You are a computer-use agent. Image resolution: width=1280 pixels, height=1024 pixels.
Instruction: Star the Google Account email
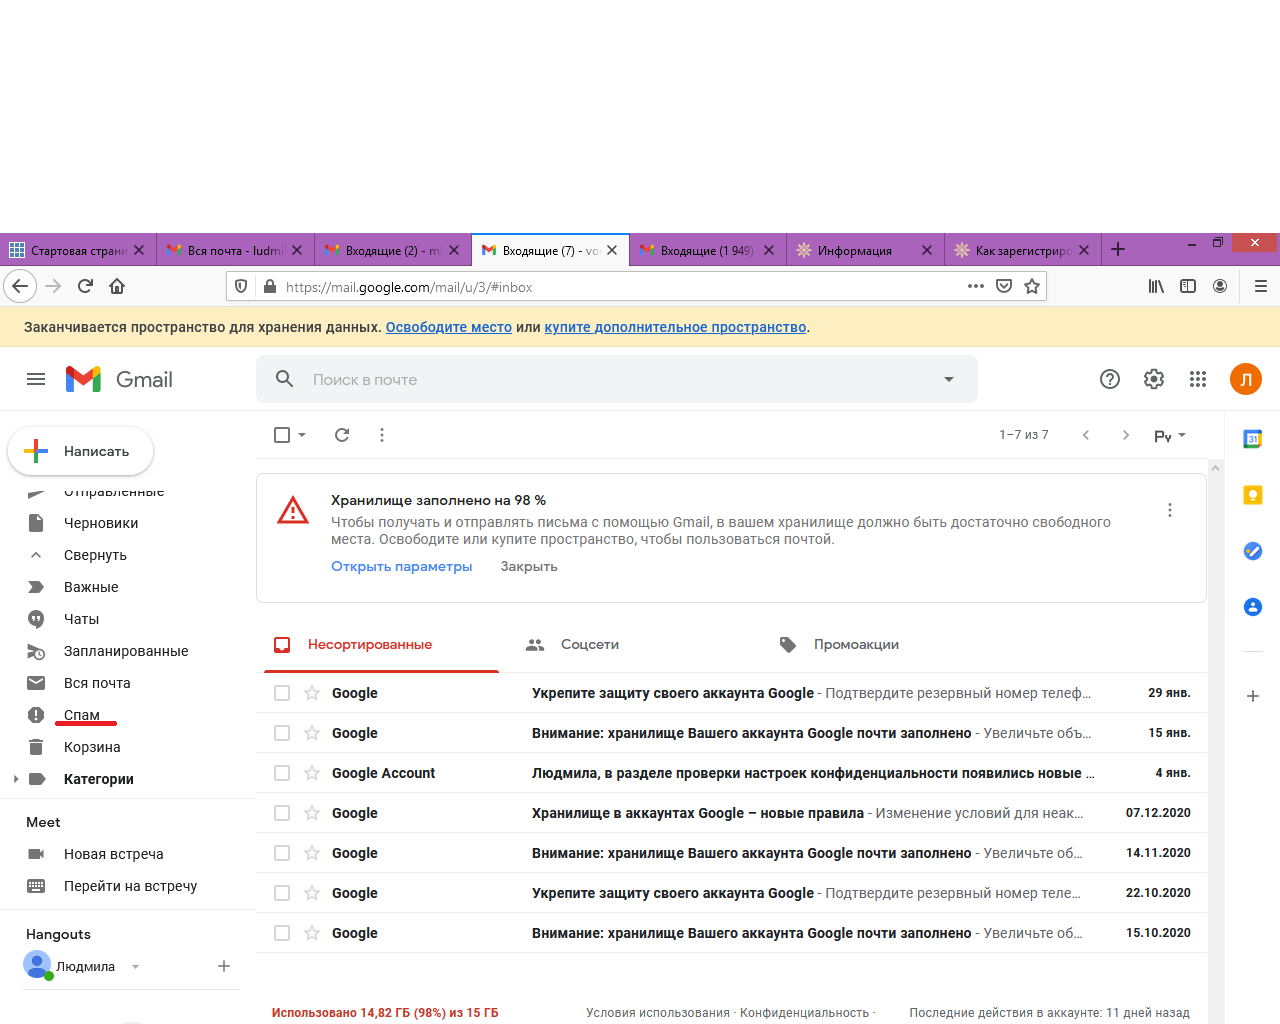coord(312,773)
